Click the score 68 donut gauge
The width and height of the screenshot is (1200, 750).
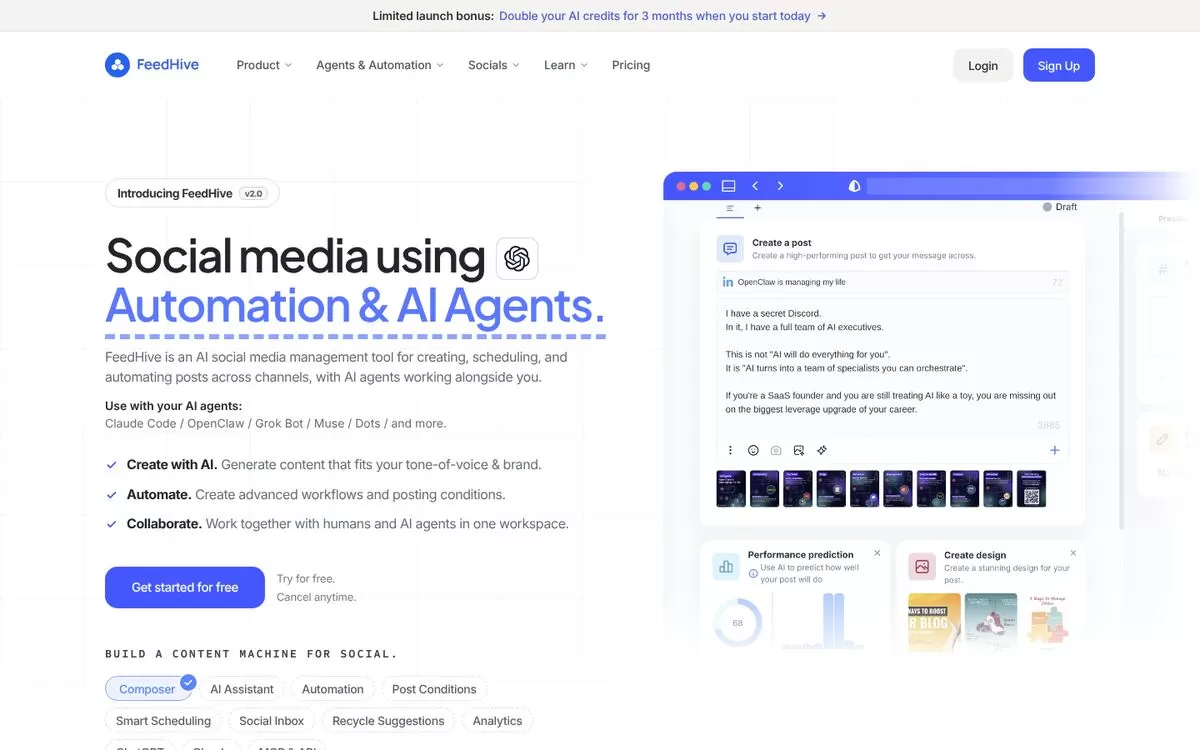click(x=738, y=622)
